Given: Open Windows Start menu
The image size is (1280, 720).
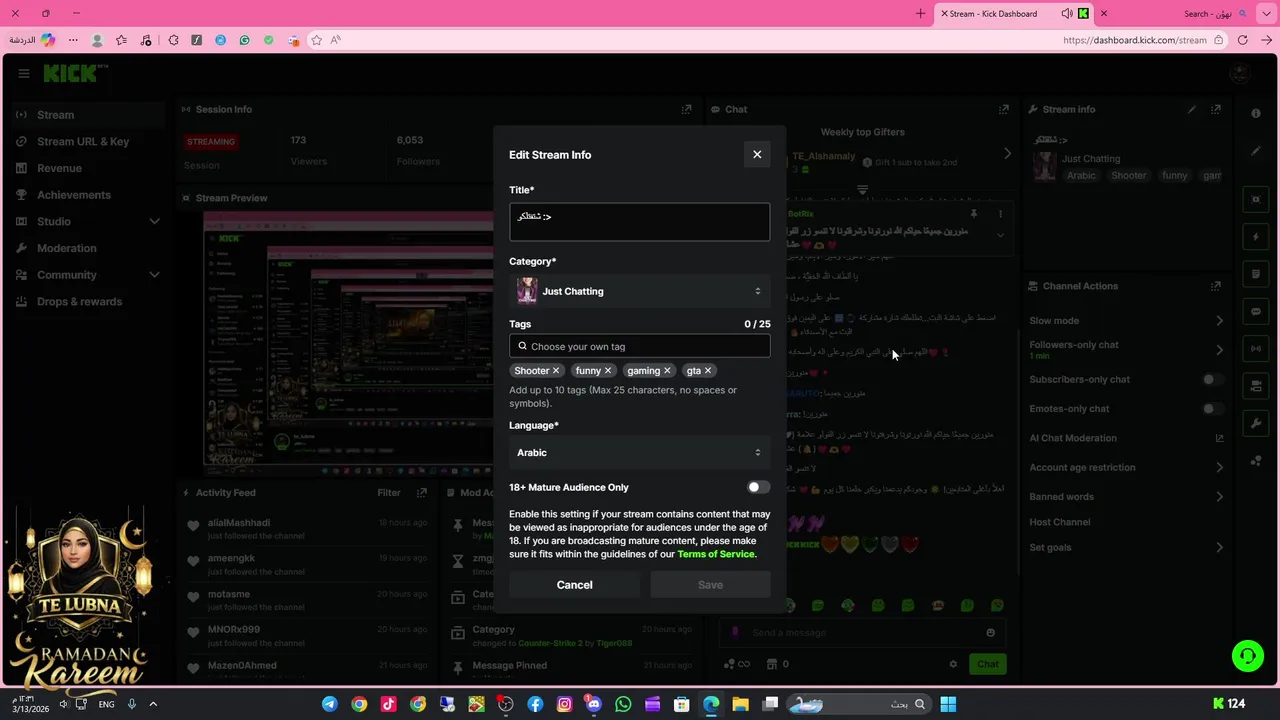Looking at the screenshot, I should pos(948,704).
